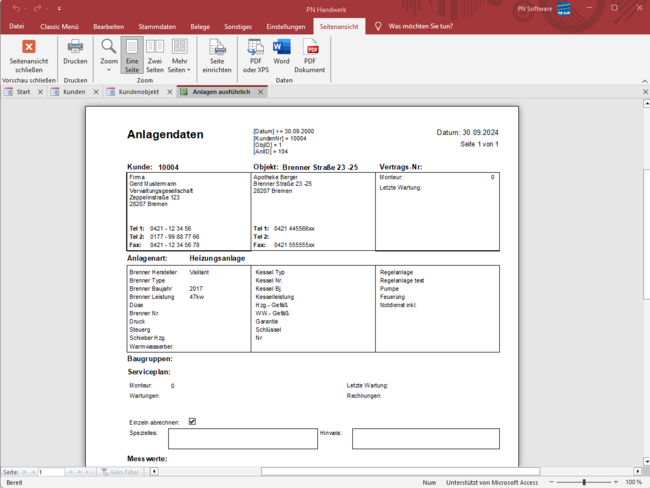The width and height of the screenshot is (650, 488).
Task: Click the vertical scrollbar down arrow
Action: click(x=646, y=461)
